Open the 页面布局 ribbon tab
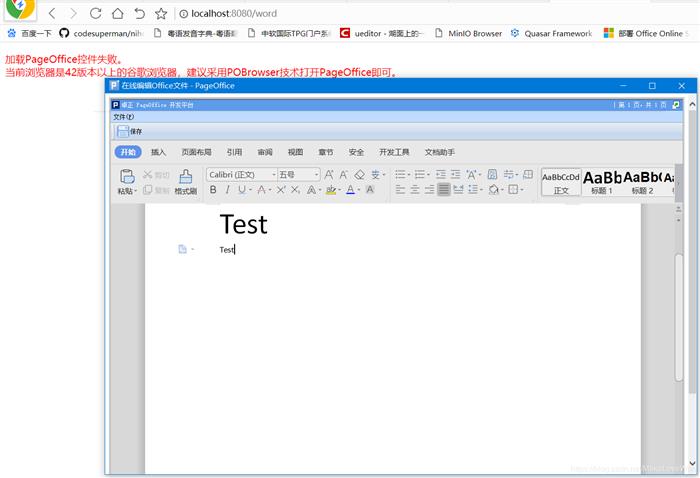 [x=196, y=152]
